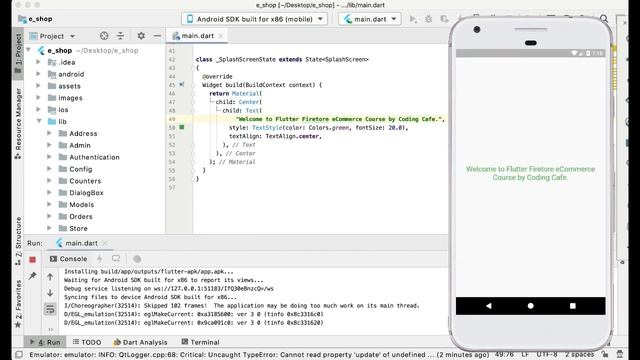The height and width of the screenshot is (360, 640).
Task: Switch to the Console tab
Action: click(69, 259)
